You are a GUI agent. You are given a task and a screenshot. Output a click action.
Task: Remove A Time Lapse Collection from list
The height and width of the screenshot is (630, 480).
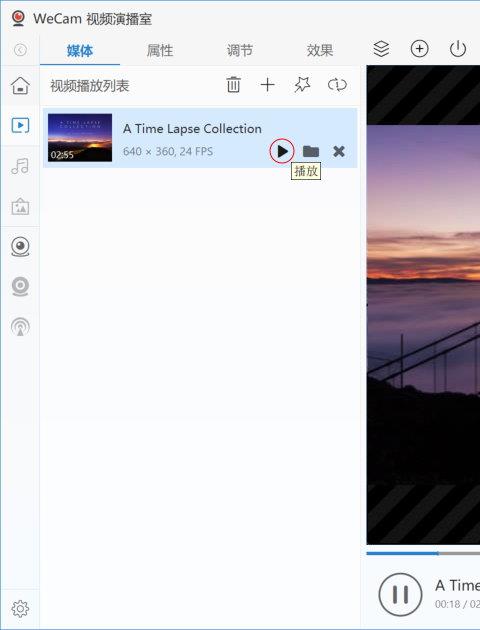(339, 151)
